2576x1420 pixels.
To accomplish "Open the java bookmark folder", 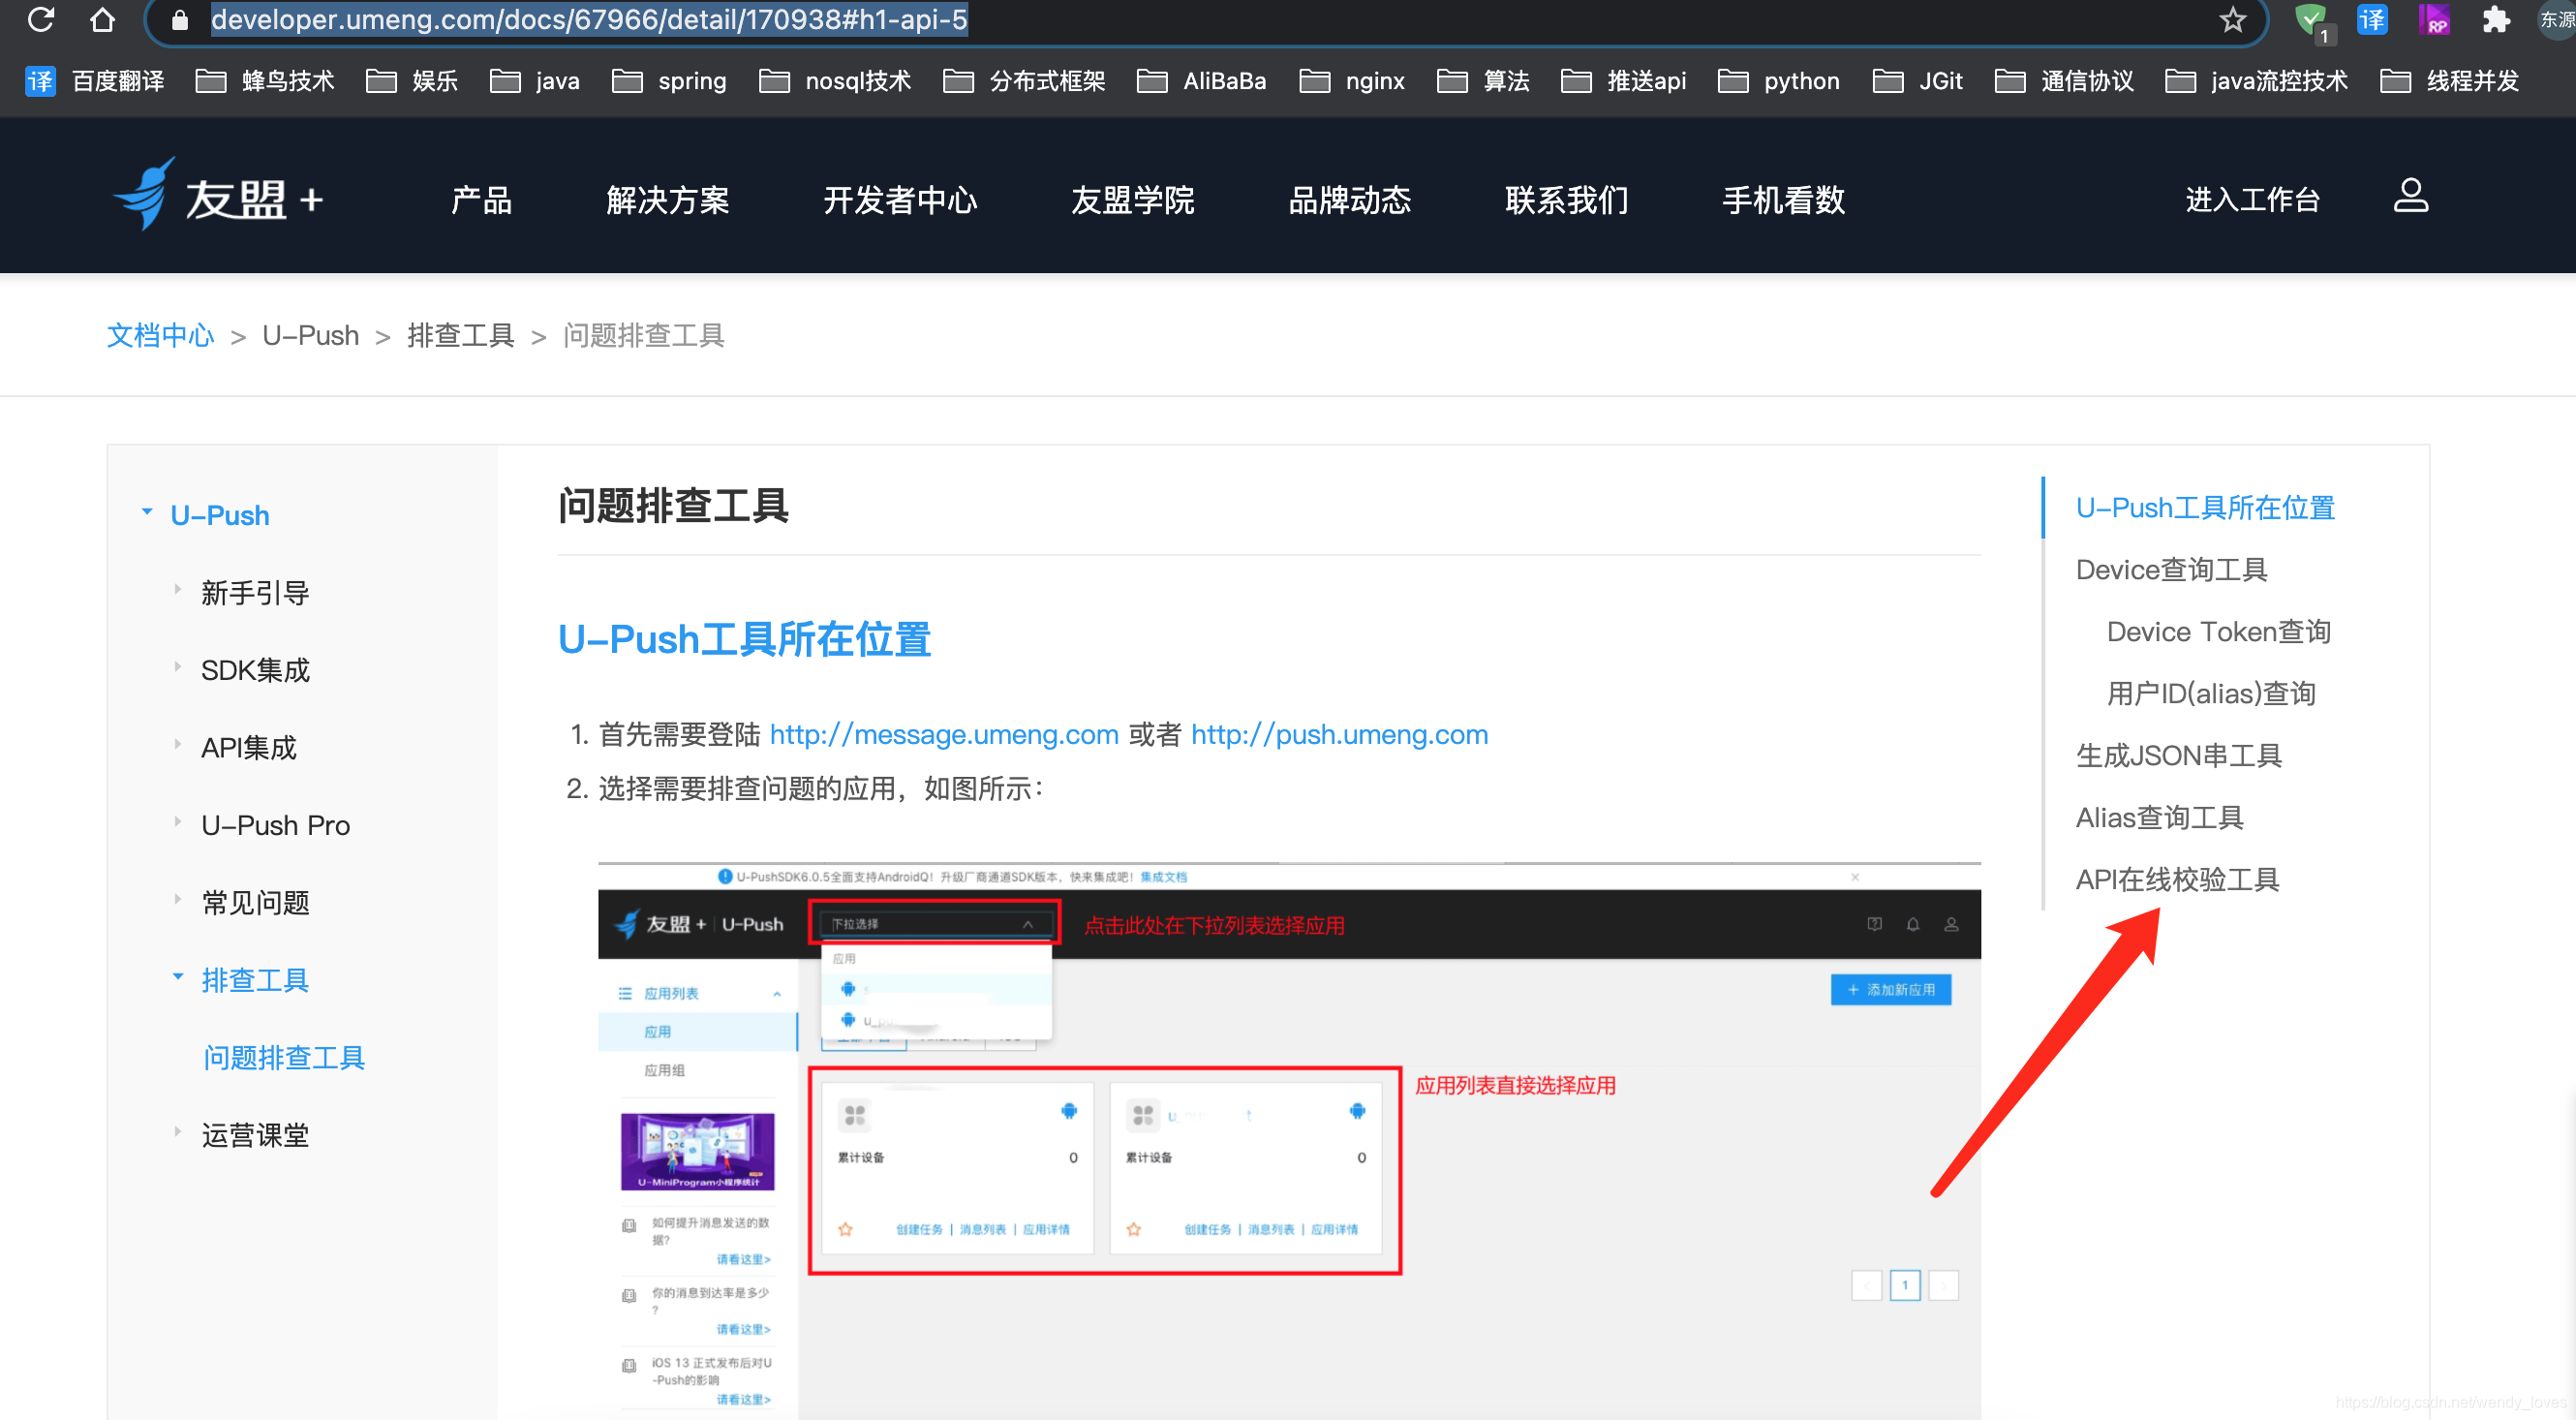I will click(x=534, y=81).
